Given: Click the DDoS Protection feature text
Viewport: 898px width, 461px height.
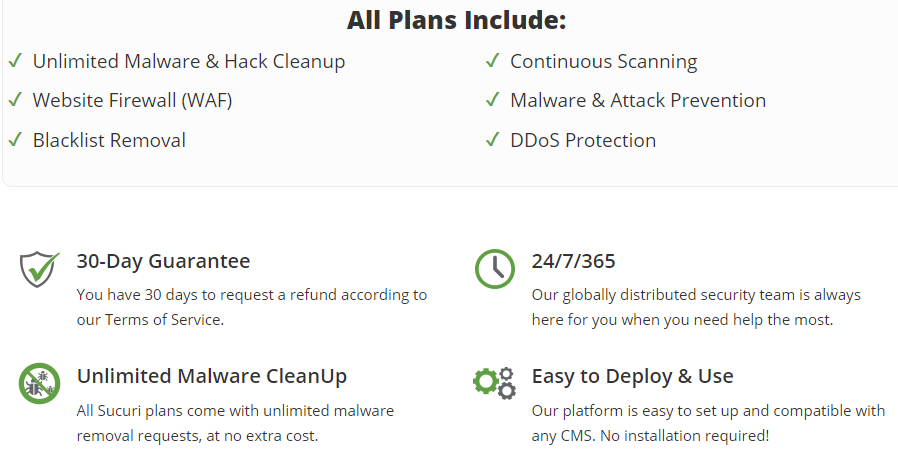Looking at the screenshot, I should click(x=583, y=140).
